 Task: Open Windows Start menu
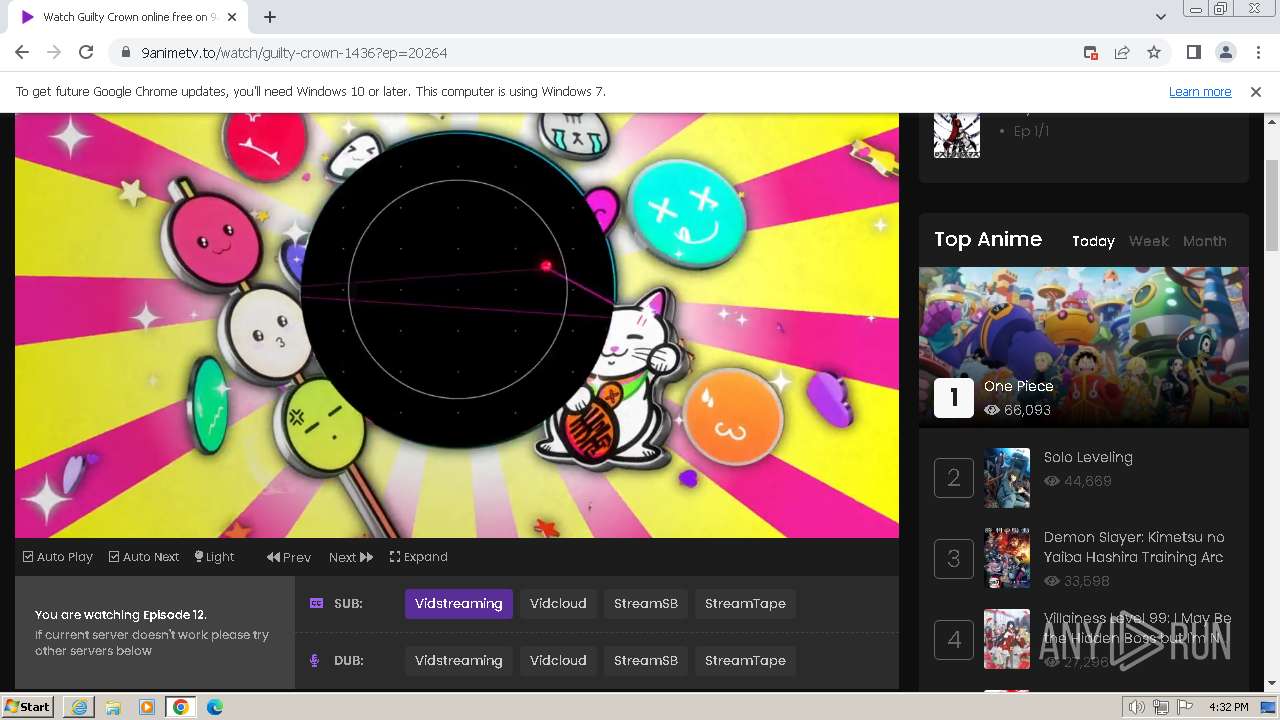point(27,707)
